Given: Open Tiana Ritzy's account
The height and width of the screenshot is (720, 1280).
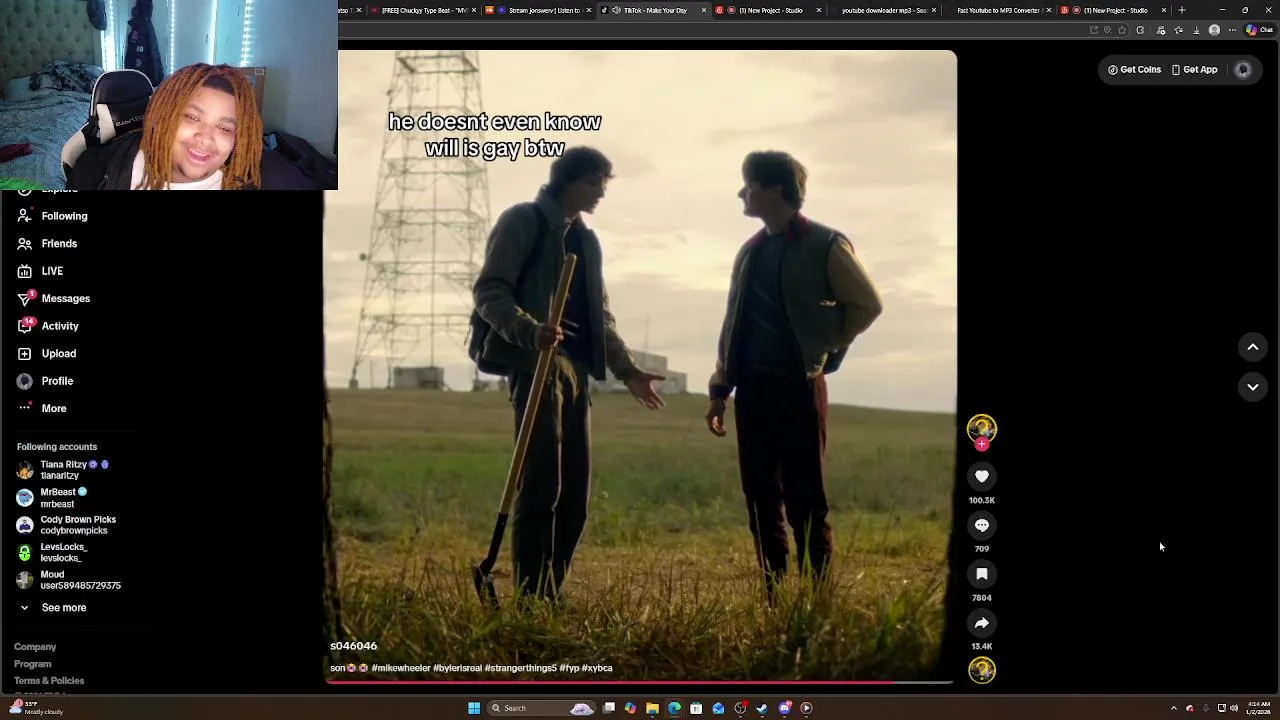Looking at the screenshot, I should (x=62, y=470).
